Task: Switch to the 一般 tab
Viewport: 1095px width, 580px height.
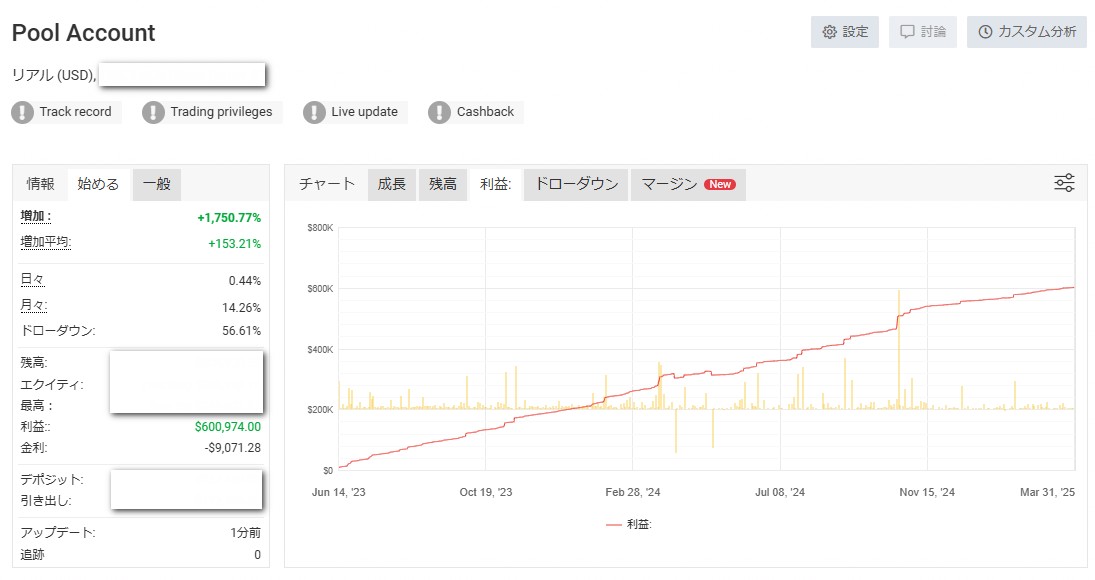Action: click(x=156, y=184)
